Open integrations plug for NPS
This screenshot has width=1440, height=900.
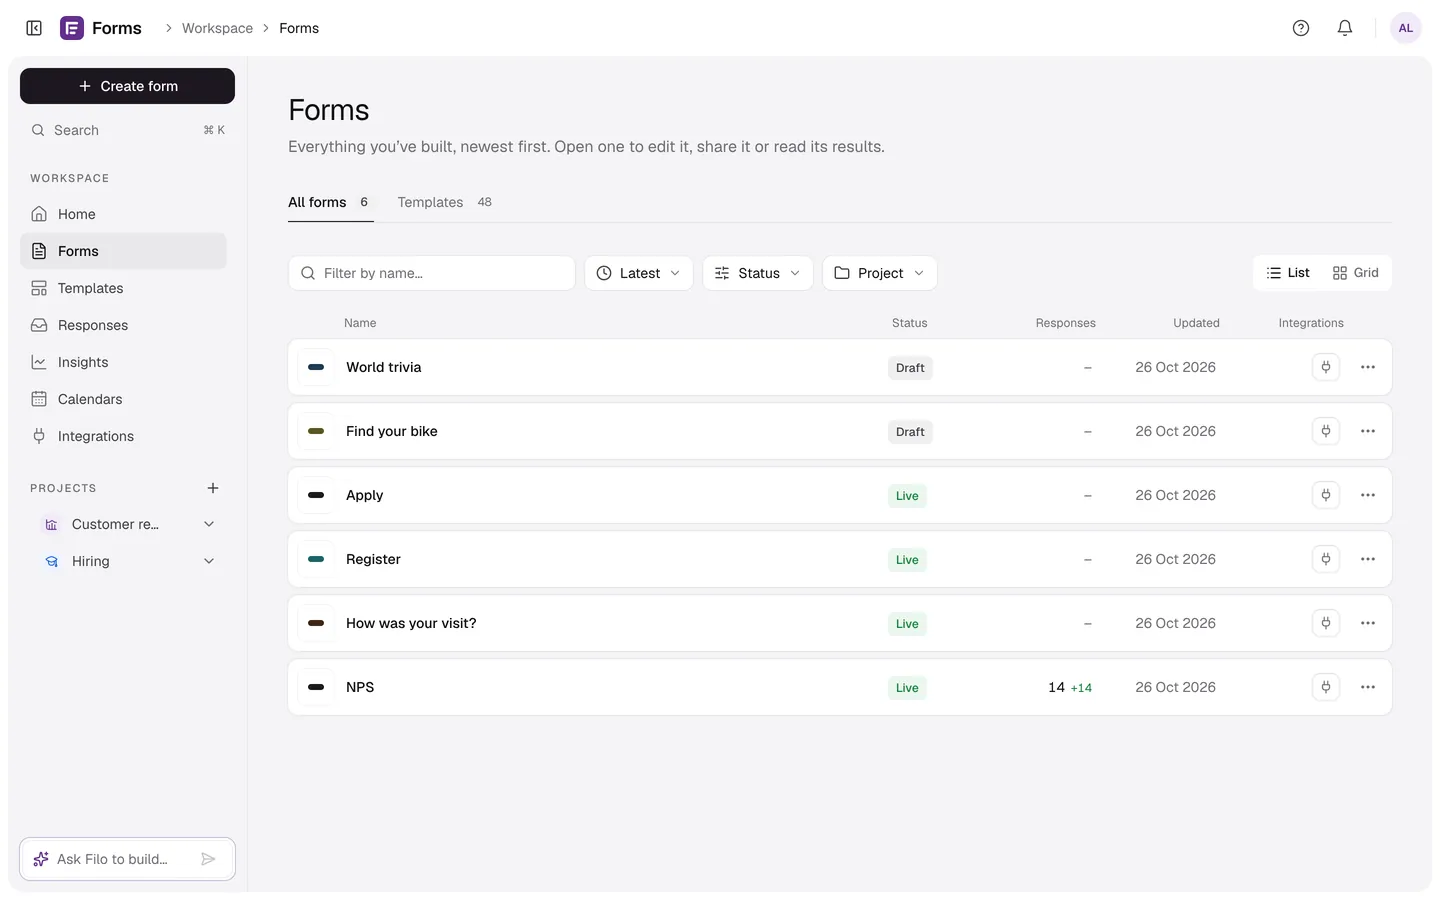(x=1326, y=687)
